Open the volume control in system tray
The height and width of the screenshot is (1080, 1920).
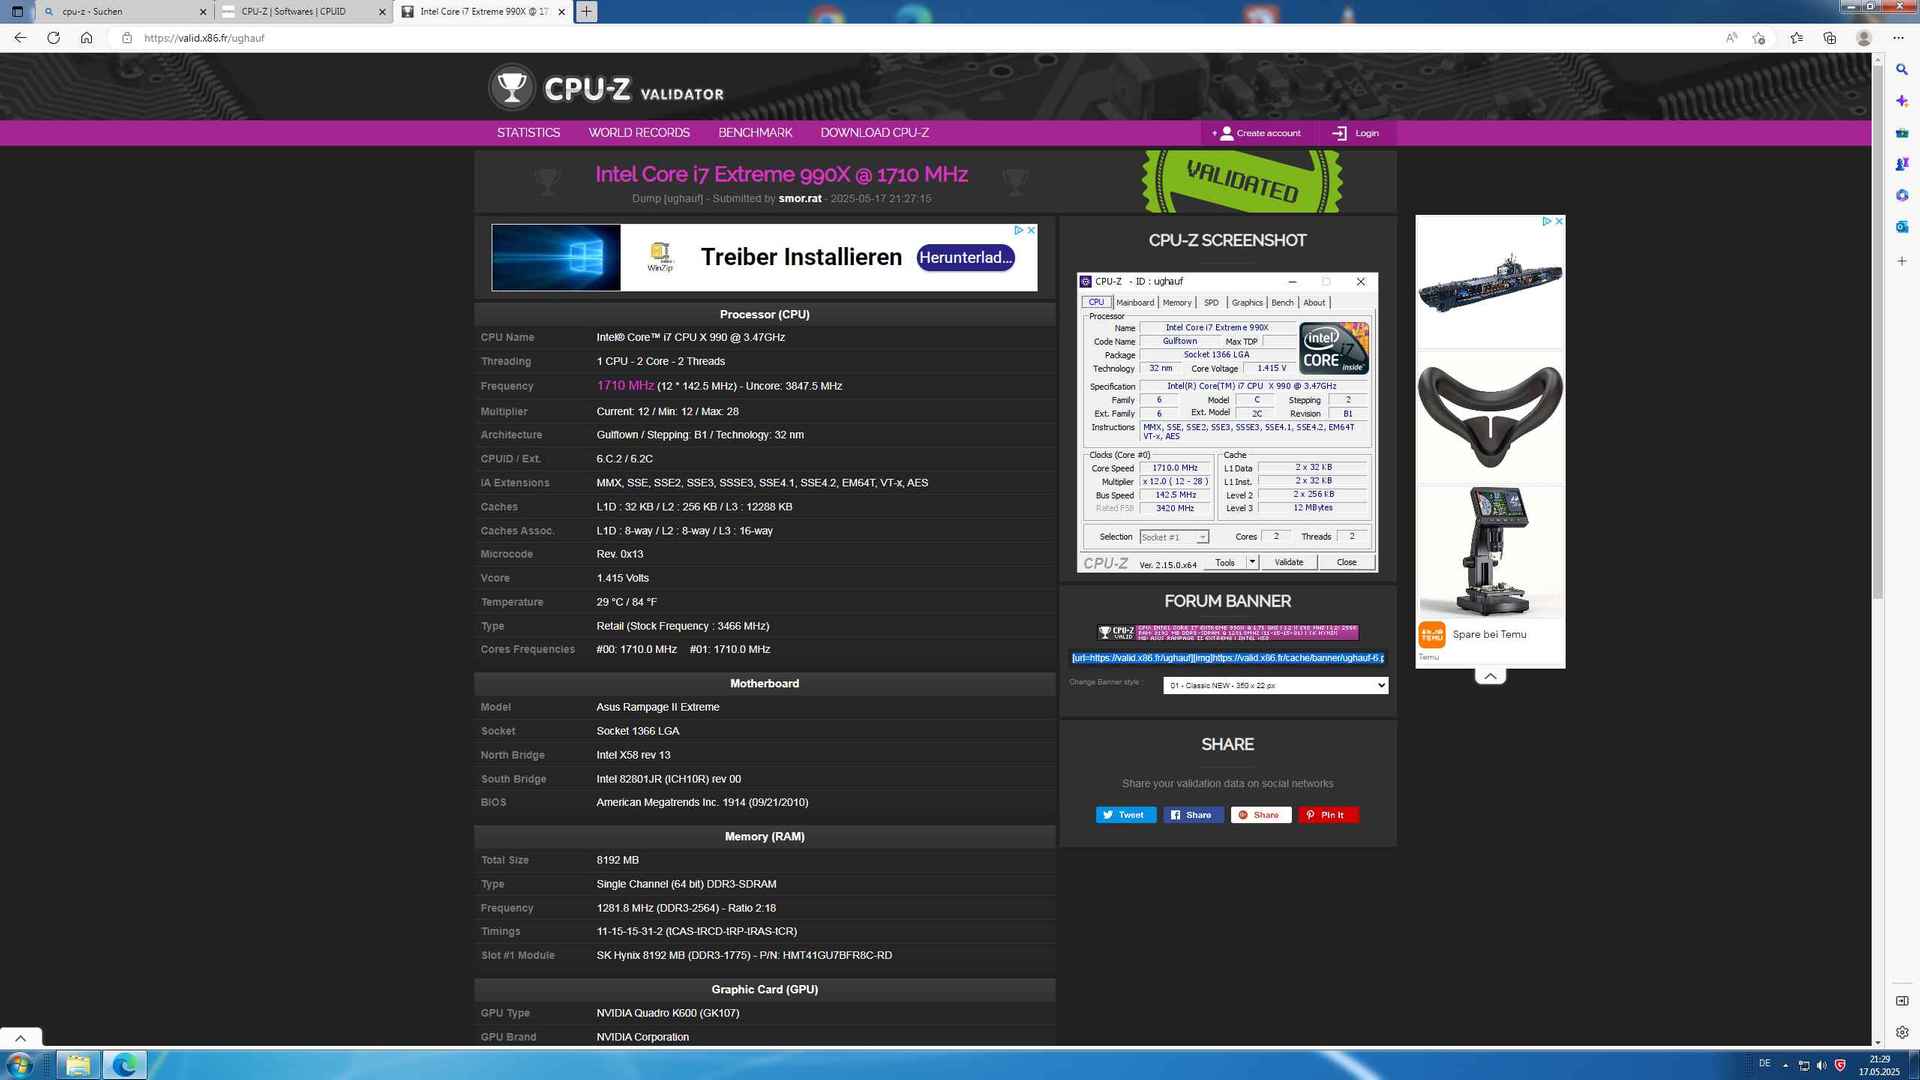1821,1065
